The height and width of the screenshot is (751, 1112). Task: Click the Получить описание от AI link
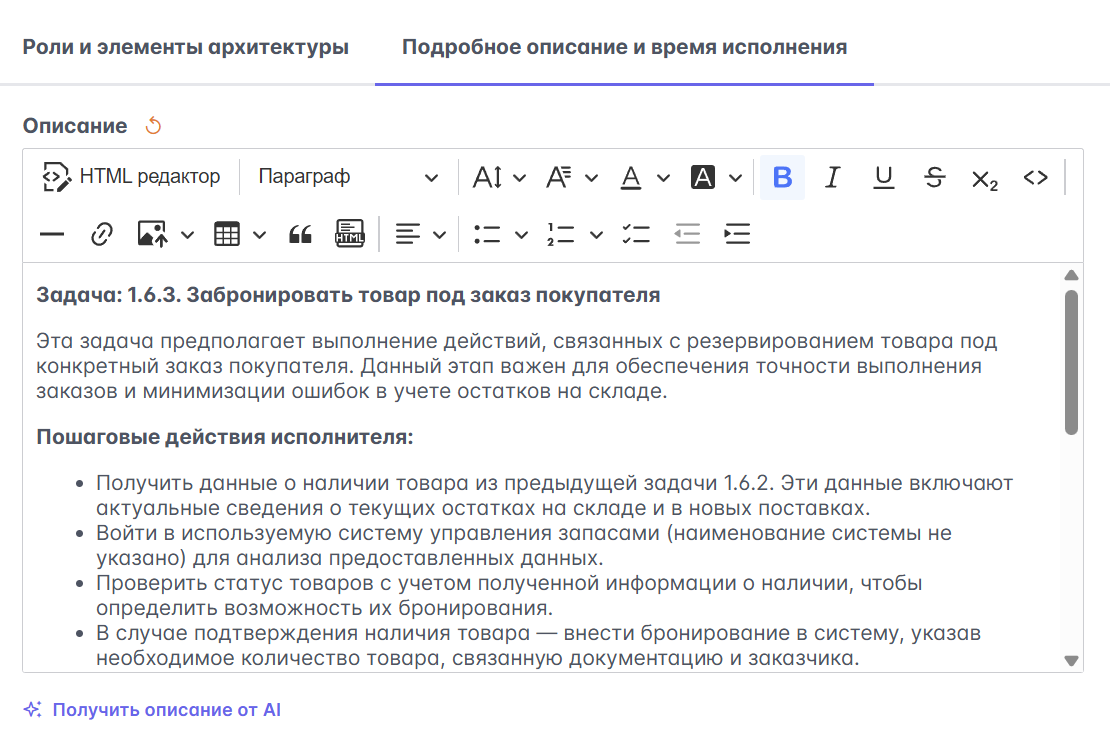[x=167, y=710]
